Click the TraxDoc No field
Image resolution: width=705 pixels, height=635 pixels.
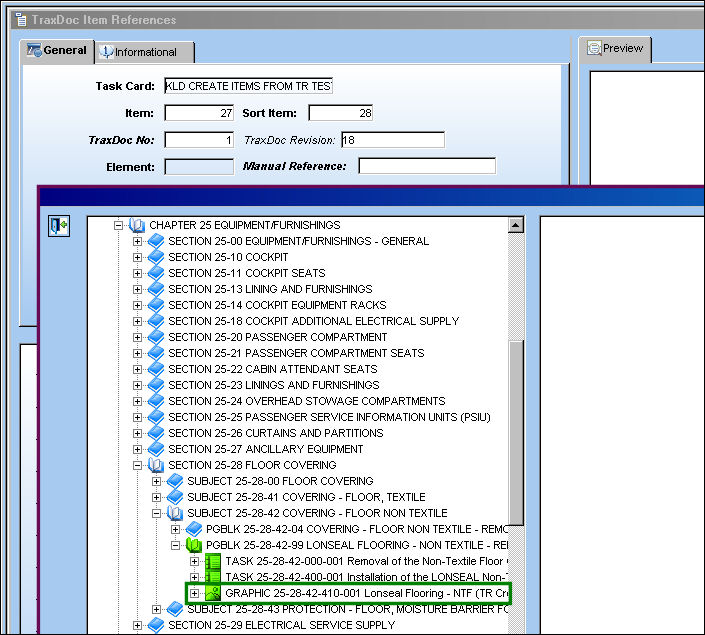pos(199,140)
